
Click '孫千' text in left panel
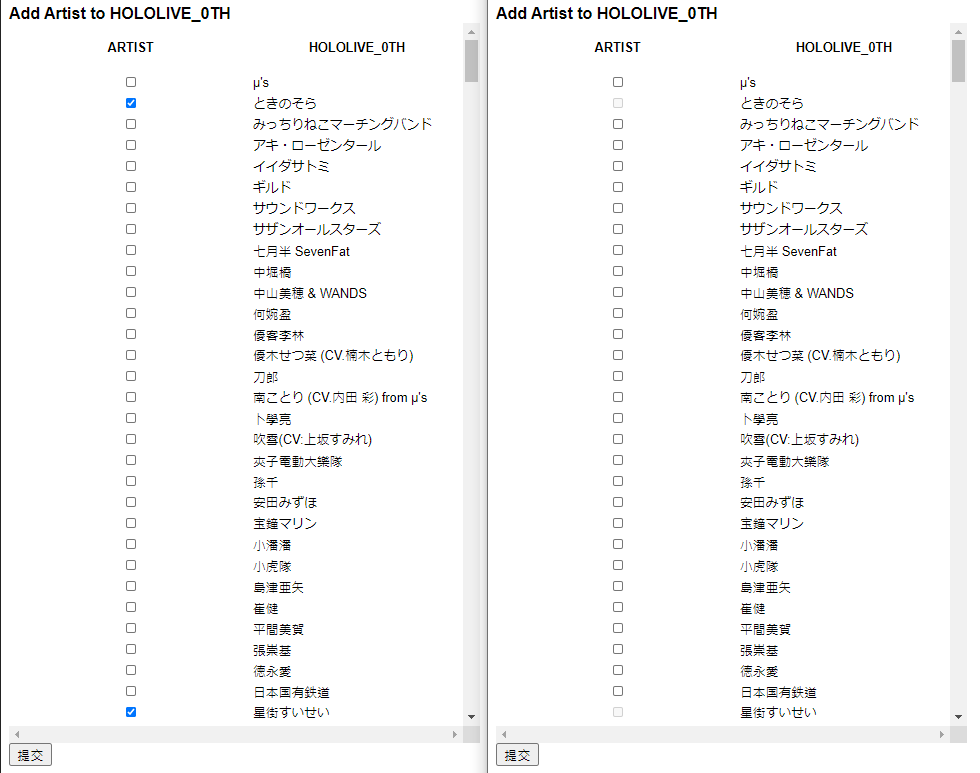point(266,482)
